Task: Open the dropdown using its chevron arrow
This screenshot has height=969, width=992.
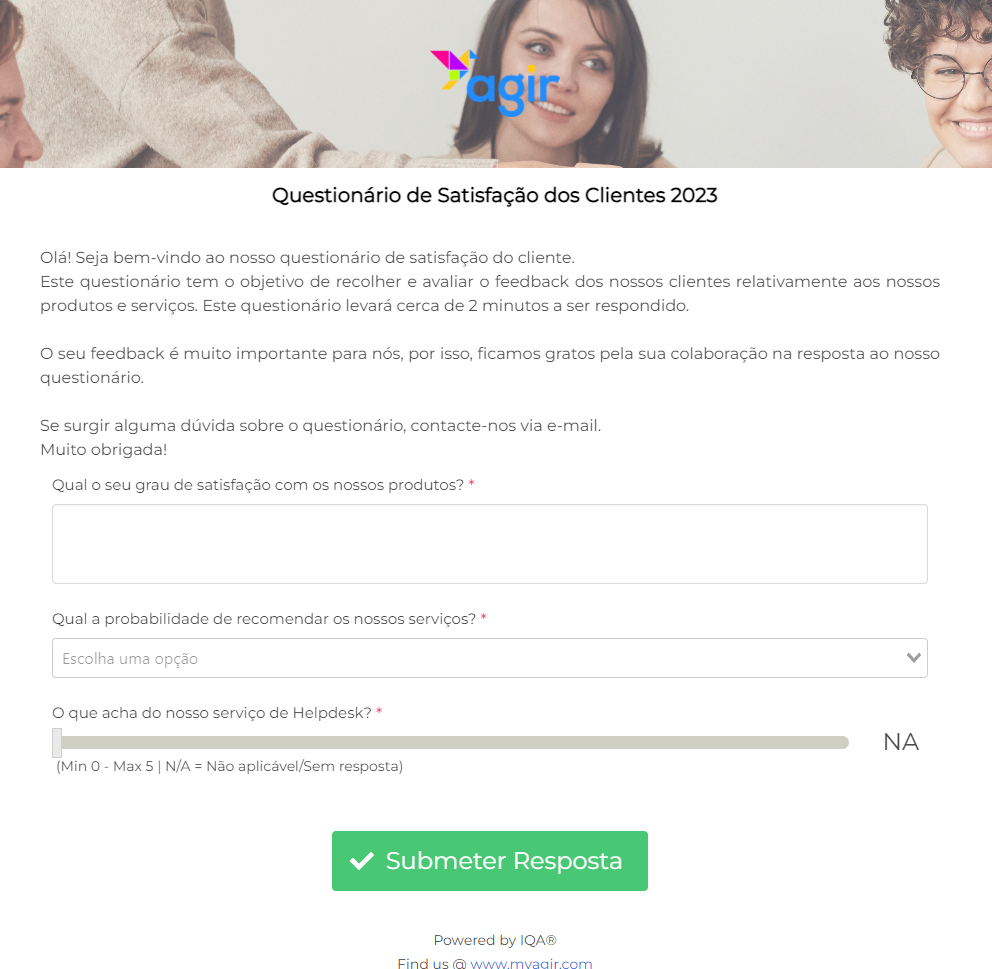Action: tap(913, 658)
